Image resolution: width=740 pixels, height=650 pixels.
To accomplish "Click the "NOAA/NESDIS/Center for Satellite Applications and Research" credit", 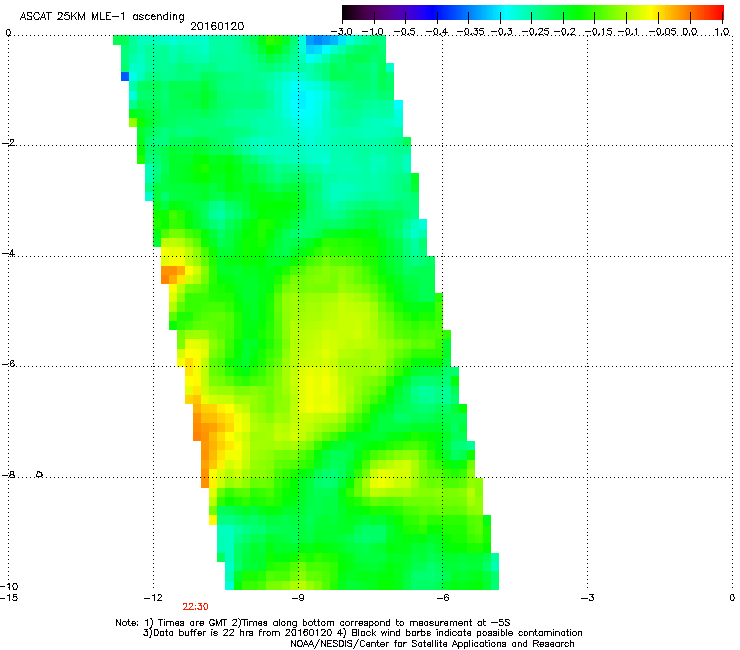I will coord(432,644).
